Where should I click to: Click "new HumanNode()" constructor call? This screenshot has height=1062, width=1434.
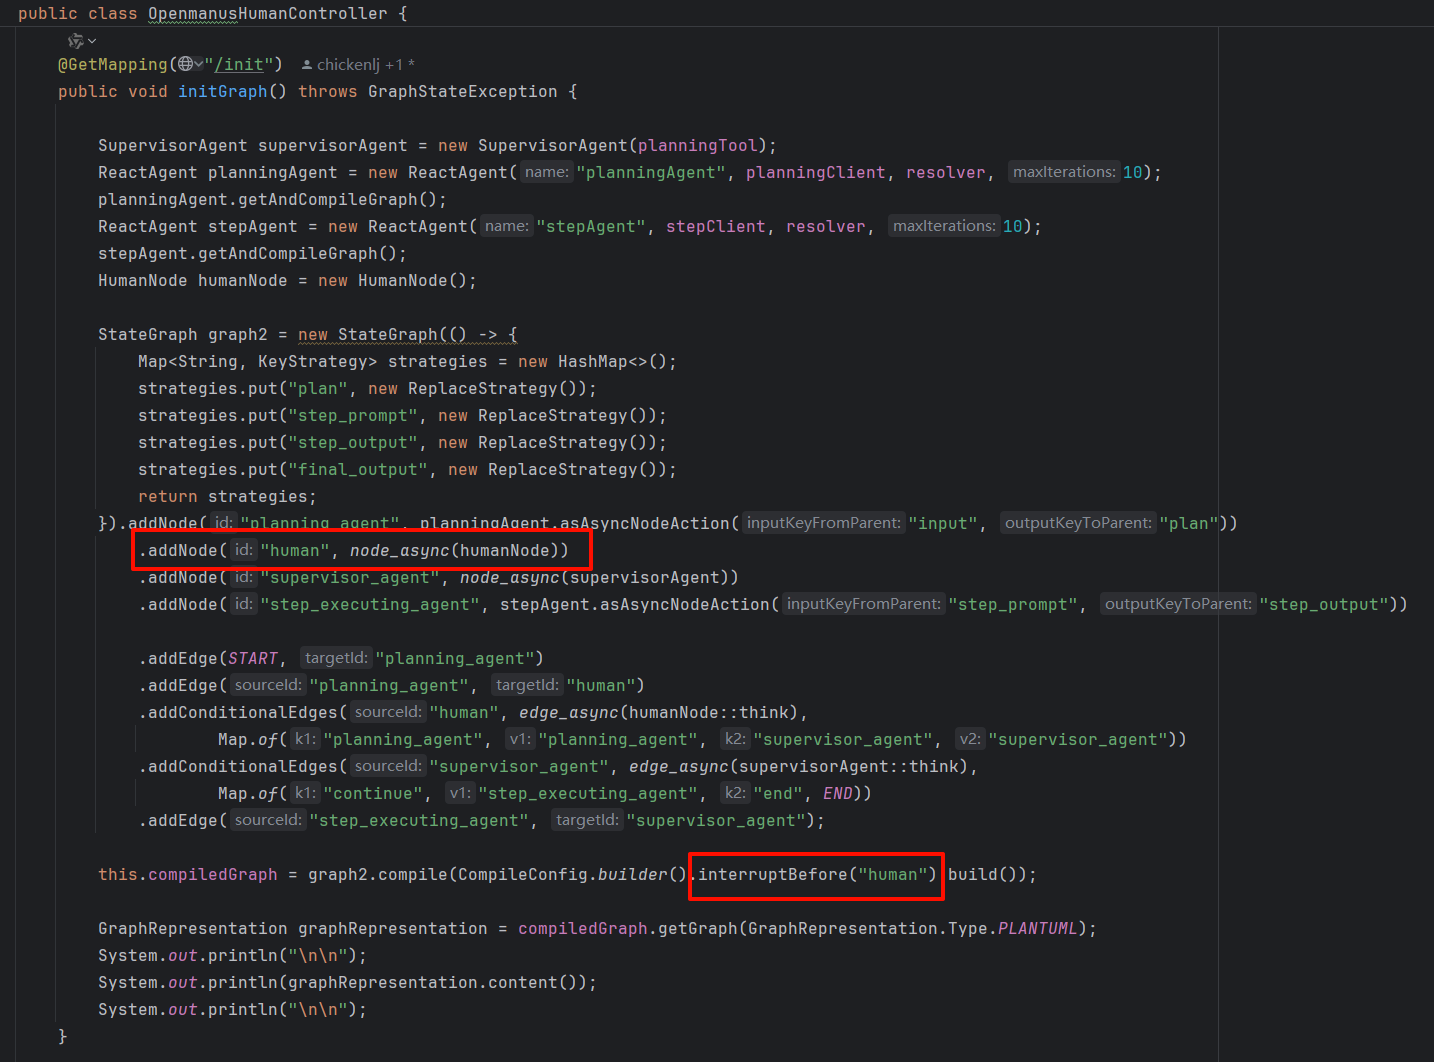[x=392, y=280]
